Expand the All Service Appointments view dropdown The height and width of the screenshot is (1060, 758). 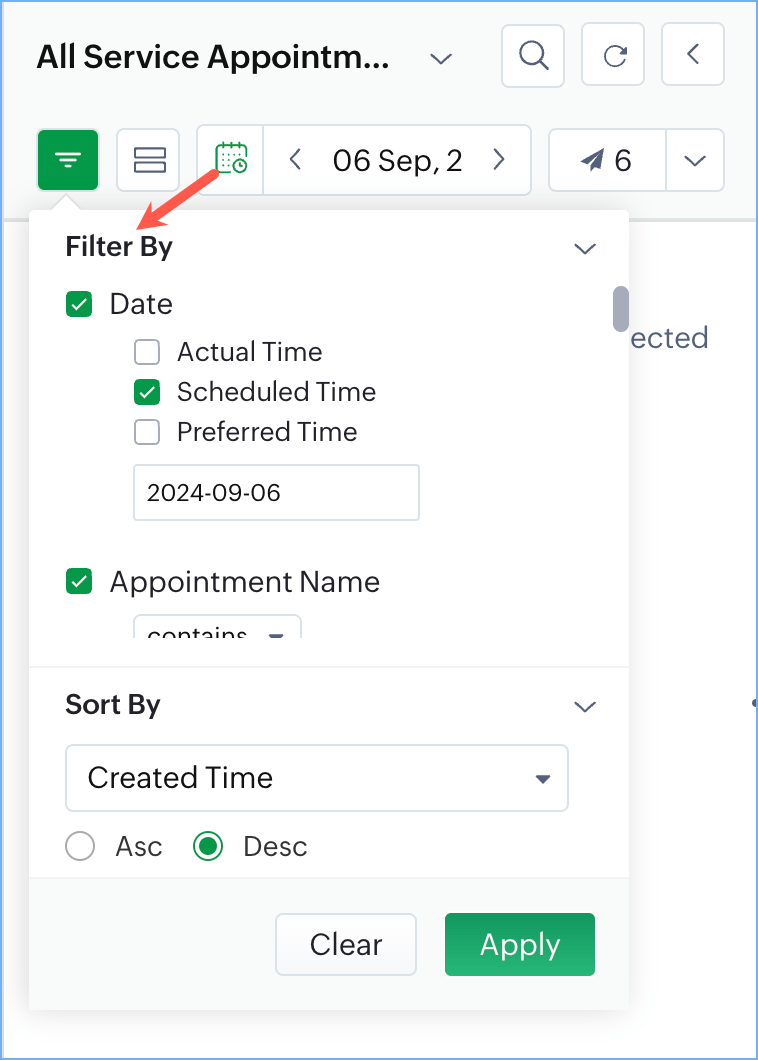coord(440,59)
